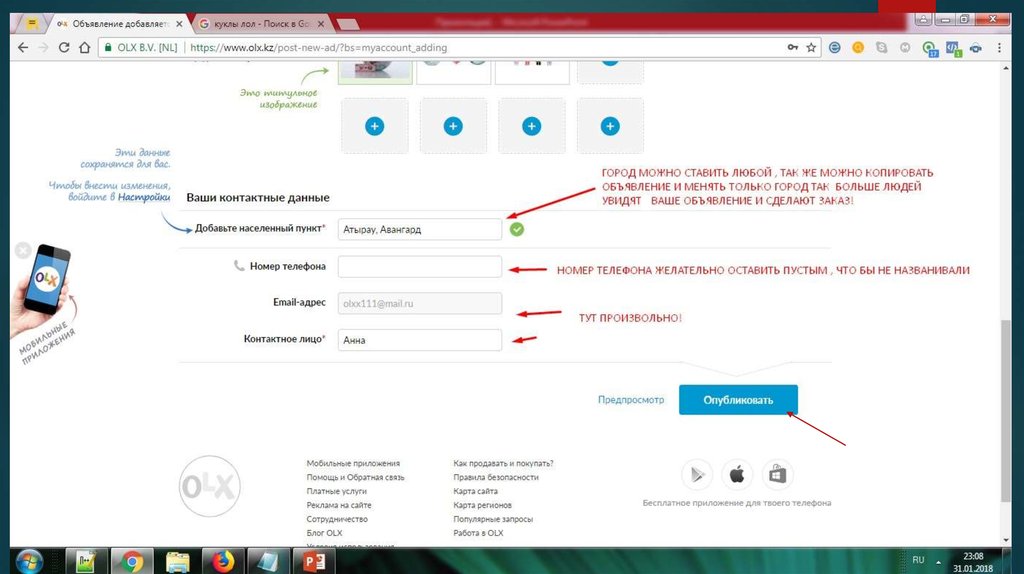Switch to PowerPoint in the taskbar

pos(315,562)
